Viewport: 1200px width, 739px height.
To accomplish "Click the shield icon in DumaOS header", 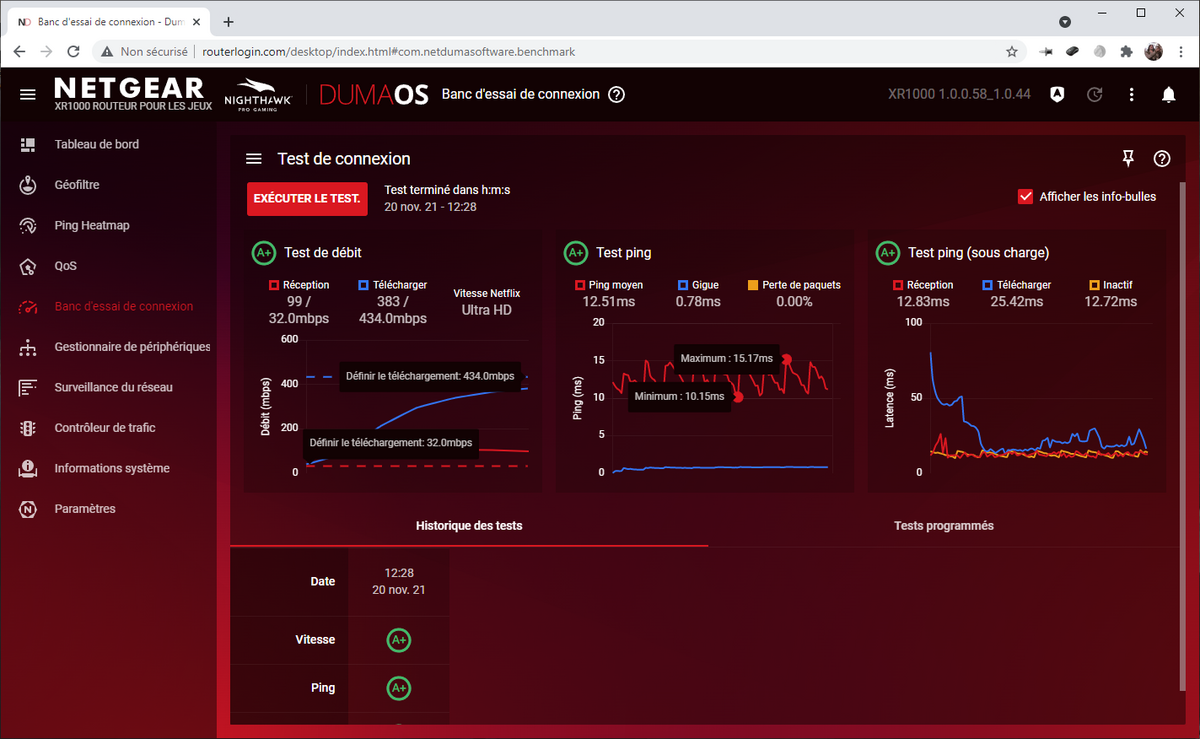I will coord(1057,95).
